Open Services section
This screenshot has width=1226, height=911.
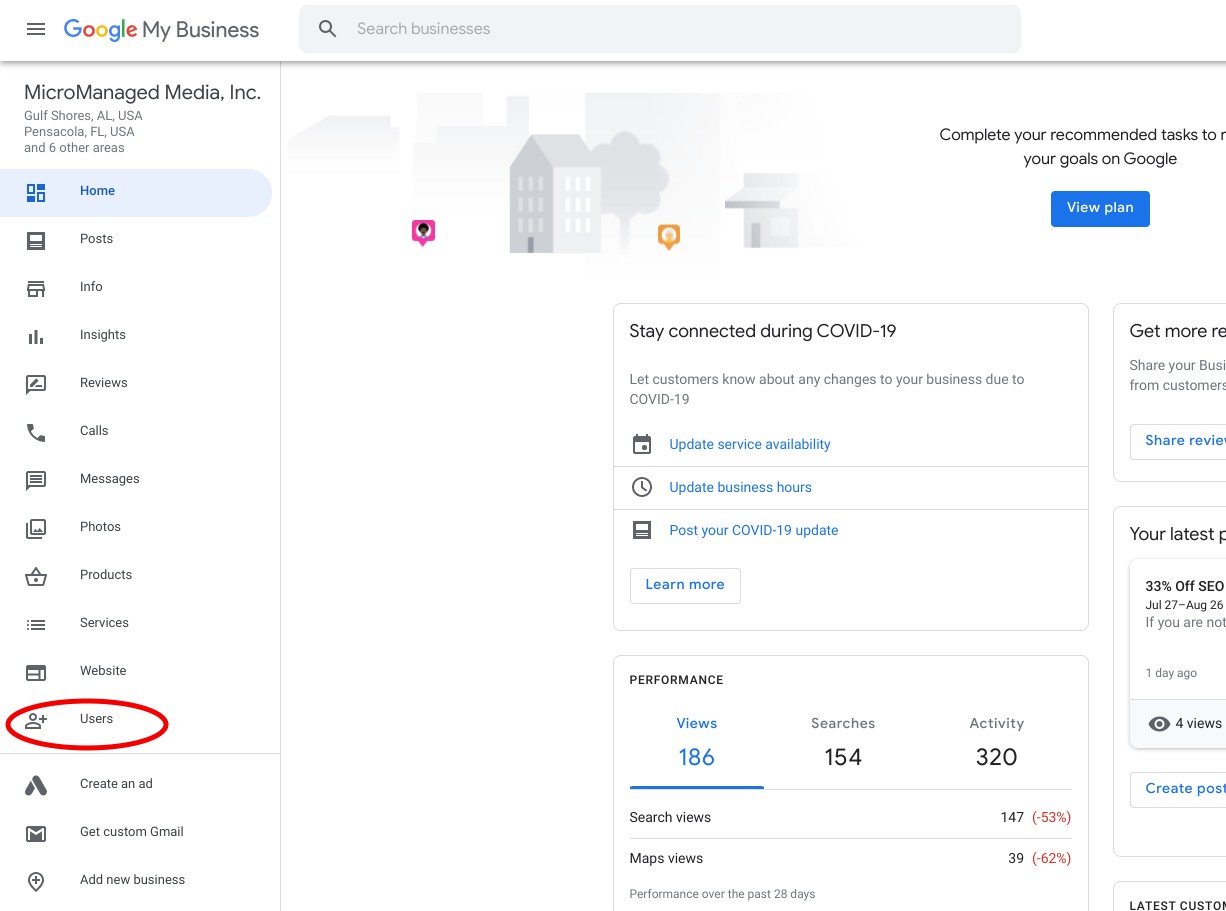point(136,623)
